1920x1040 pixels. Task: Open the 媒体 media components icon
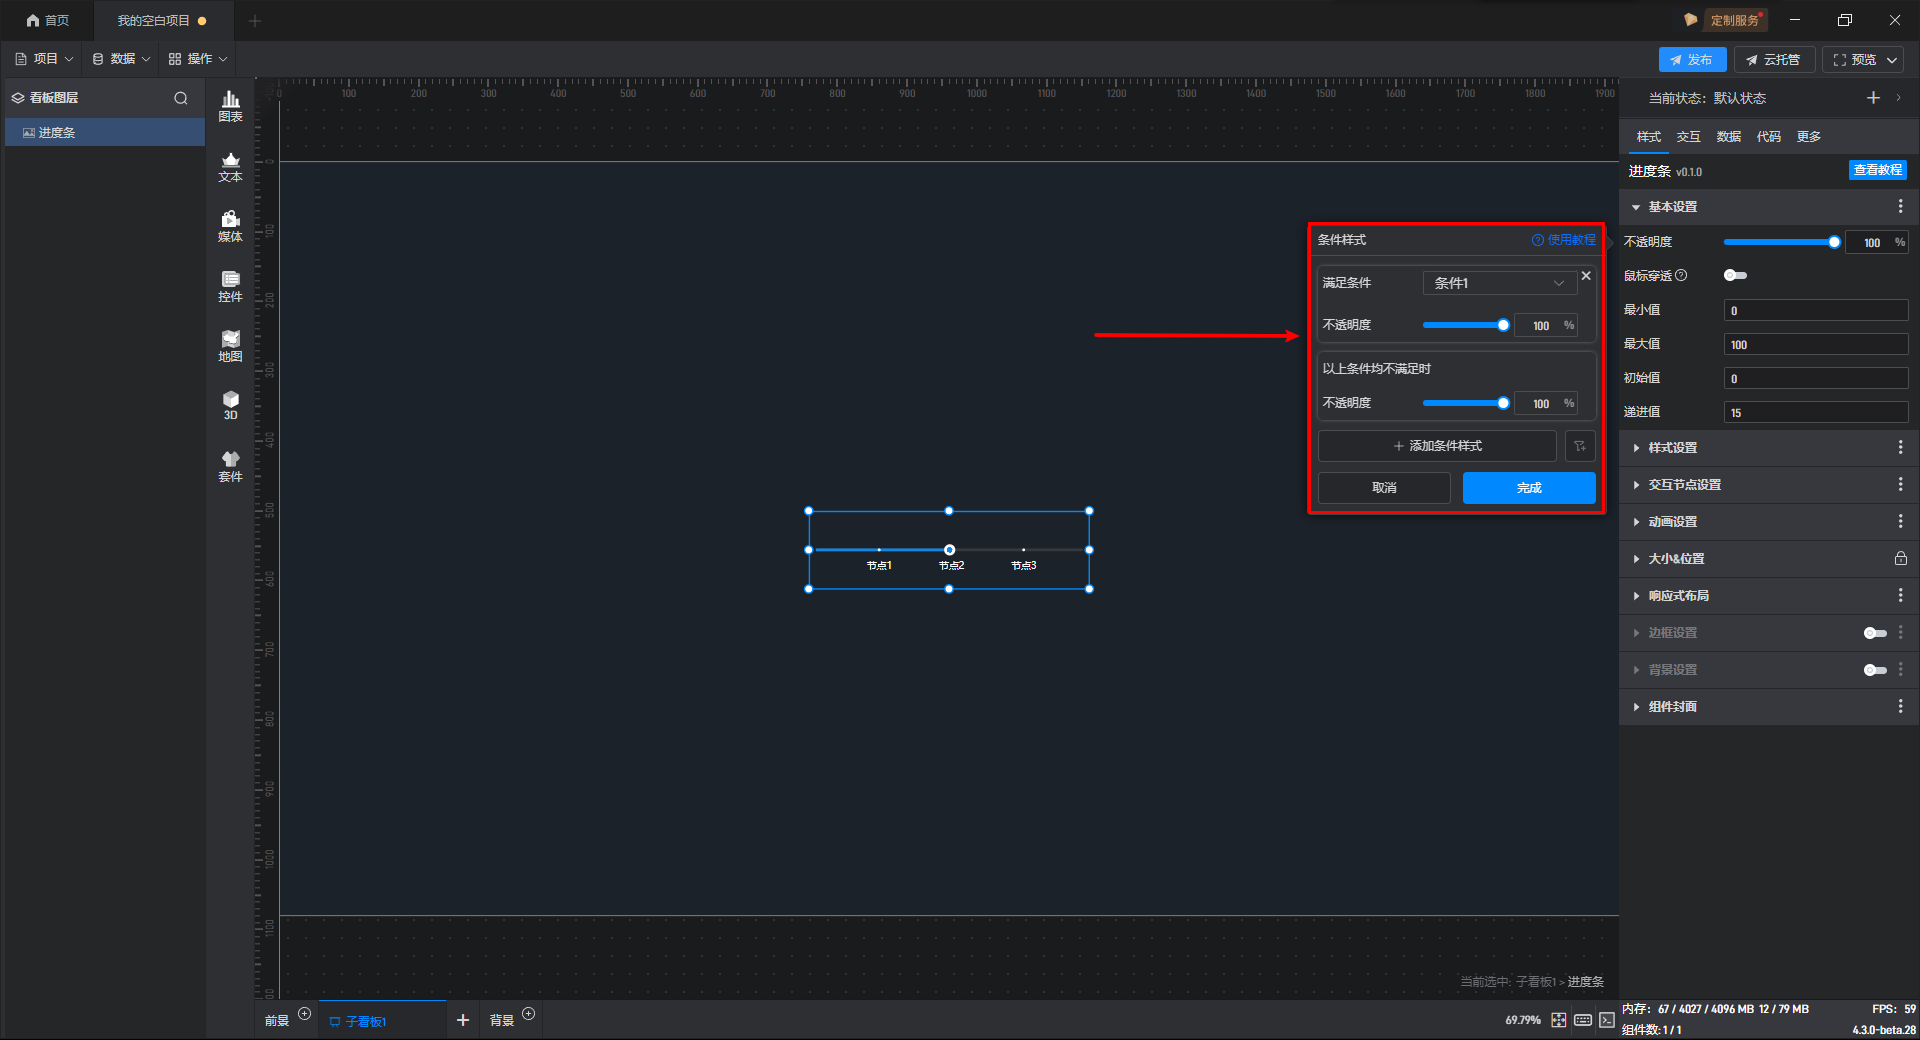[x=230, y=226]
